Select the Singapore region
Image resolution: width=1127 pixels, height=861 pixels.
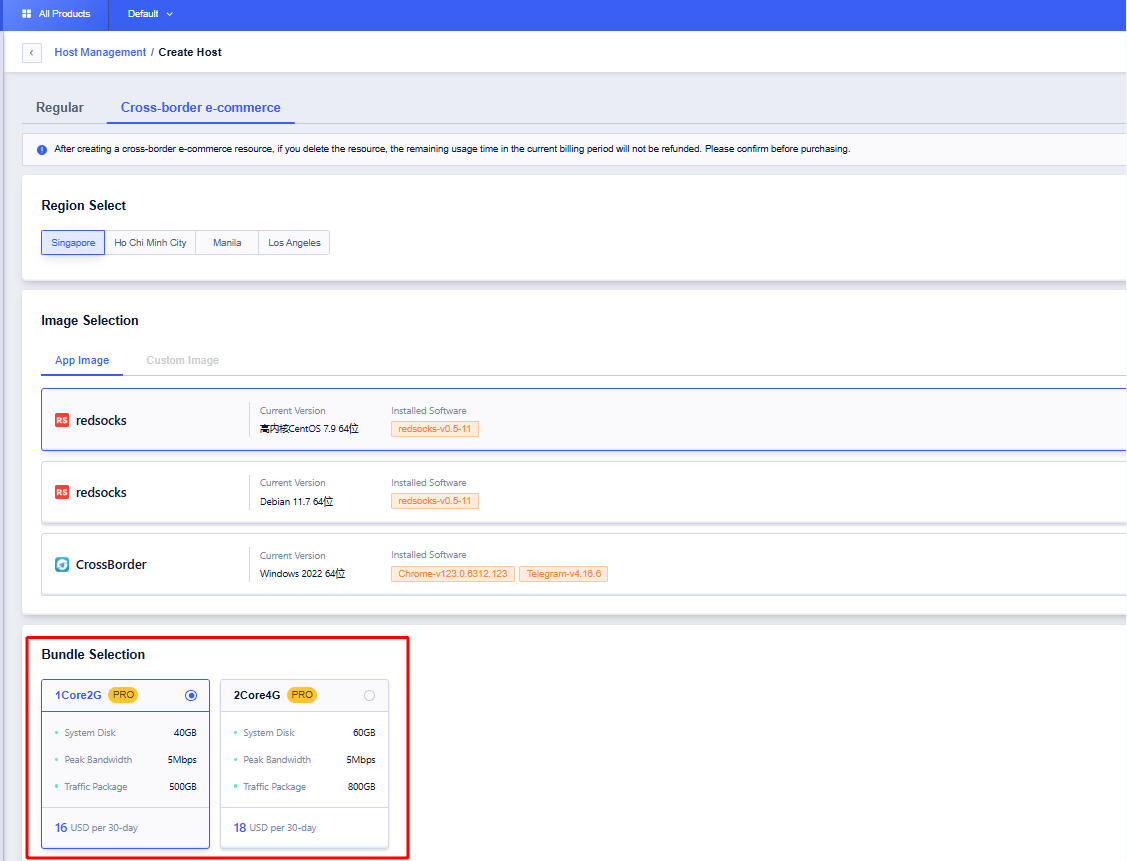[x=73, y=243]
